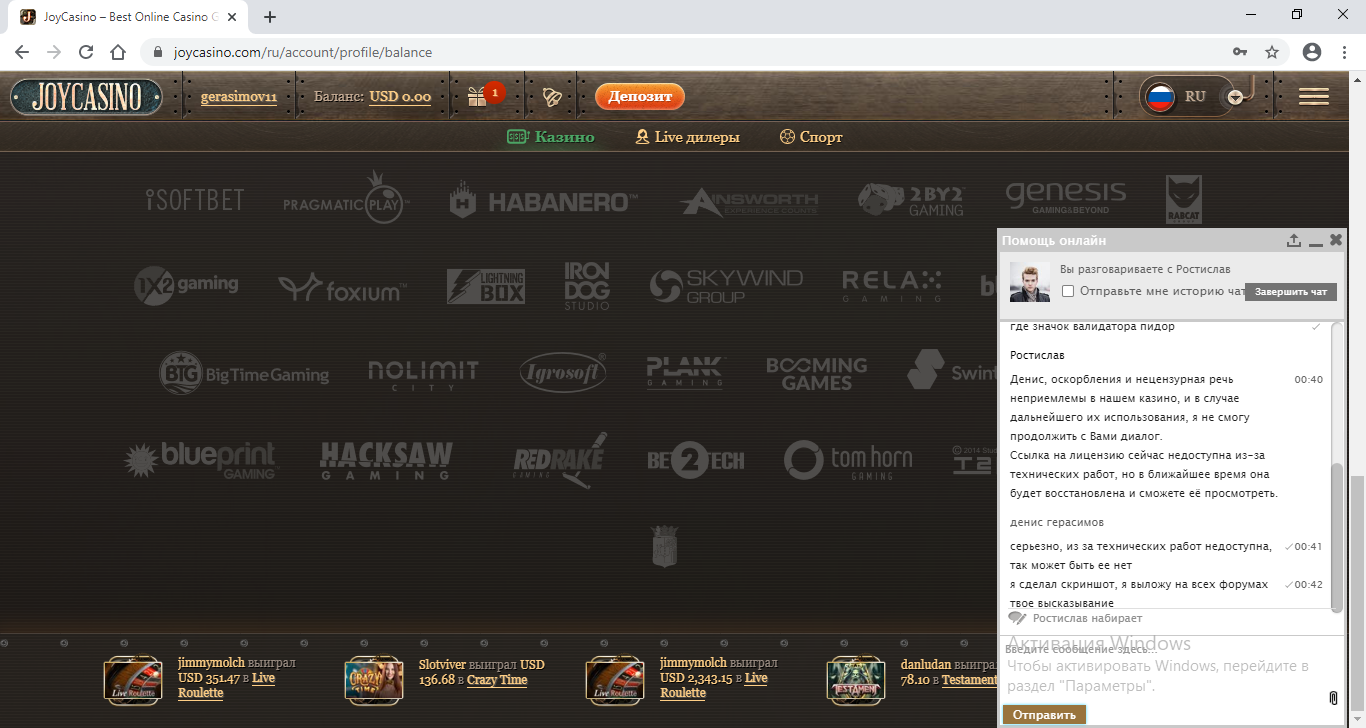
Task: Expand the RU language dropdown
Action: 1236,97
